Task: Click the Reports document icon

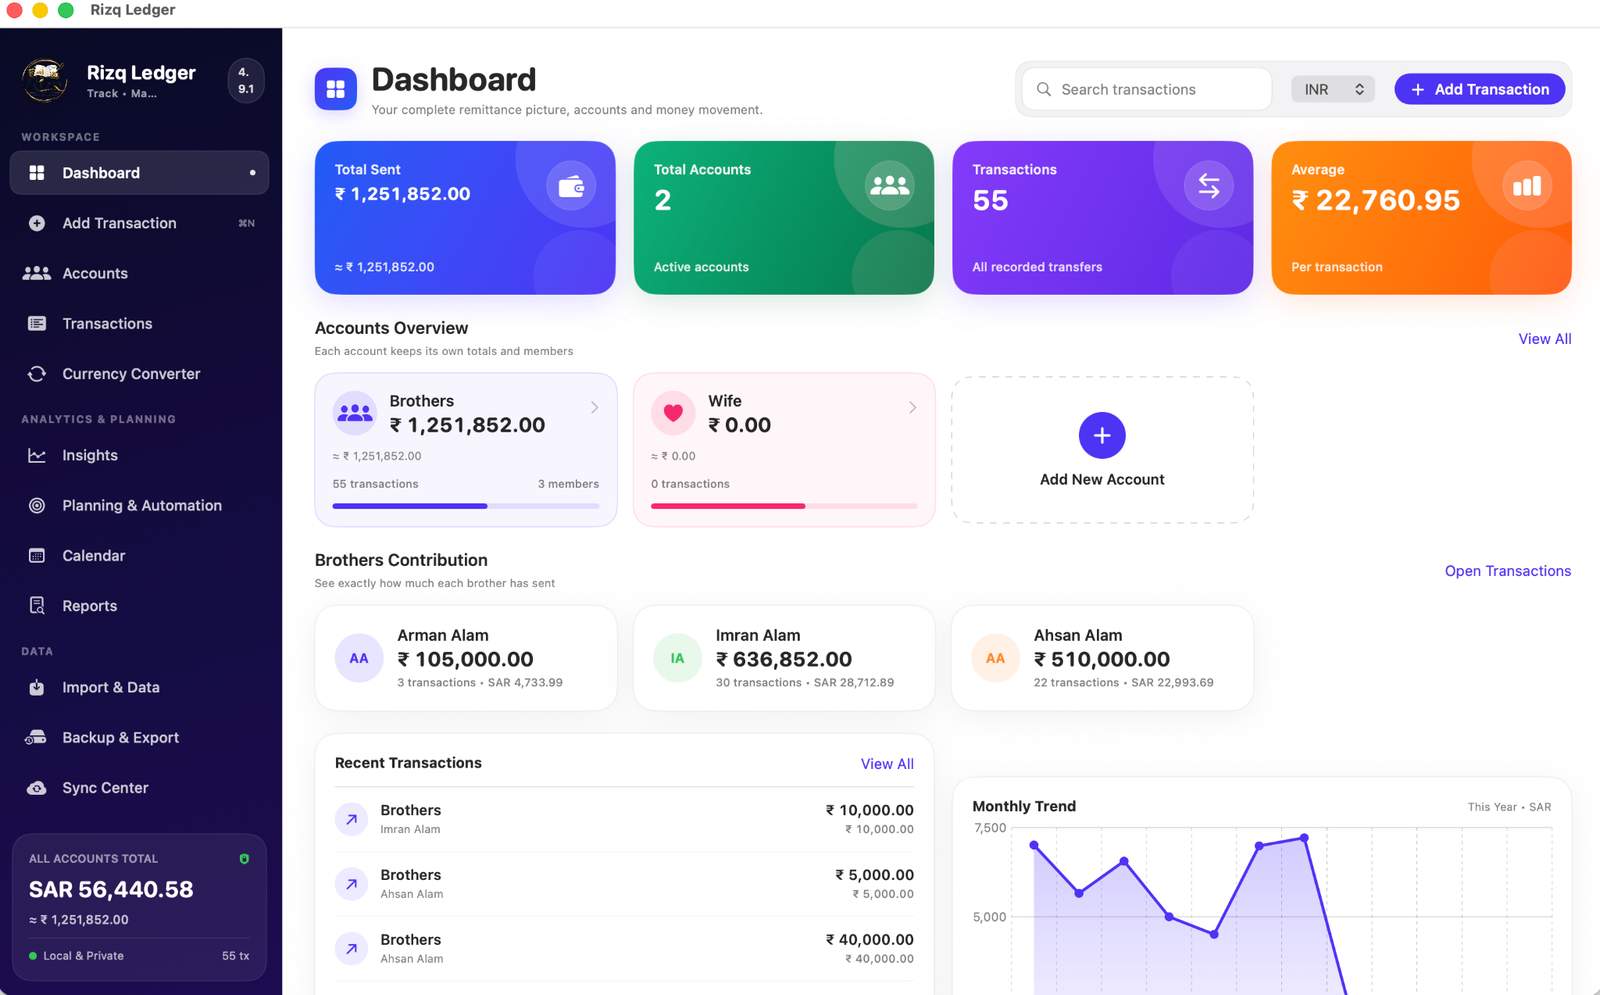Action: coord(37,605)
